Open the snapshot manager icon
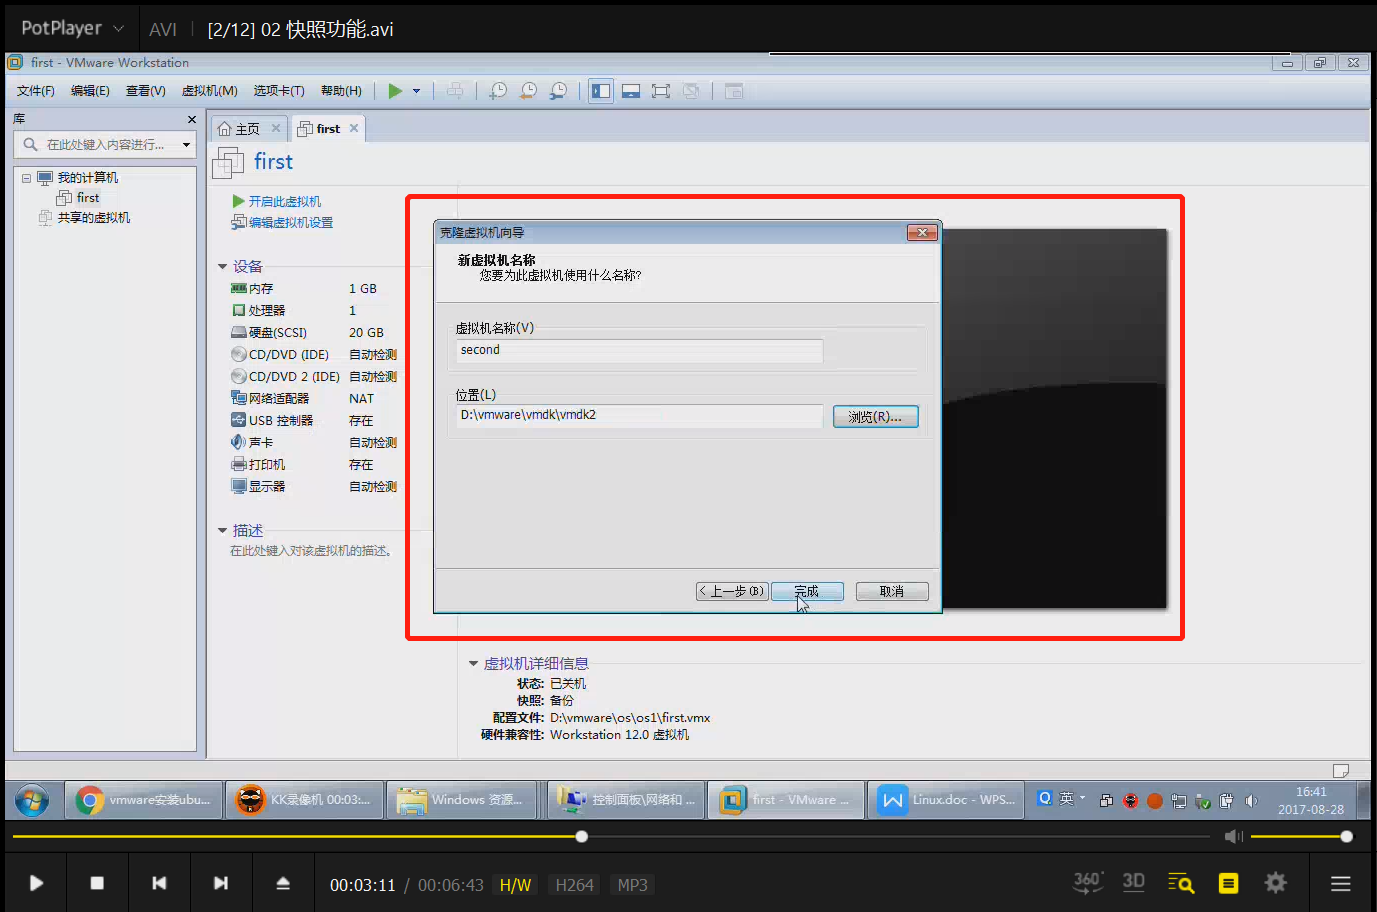 click(x=558, y=91)
